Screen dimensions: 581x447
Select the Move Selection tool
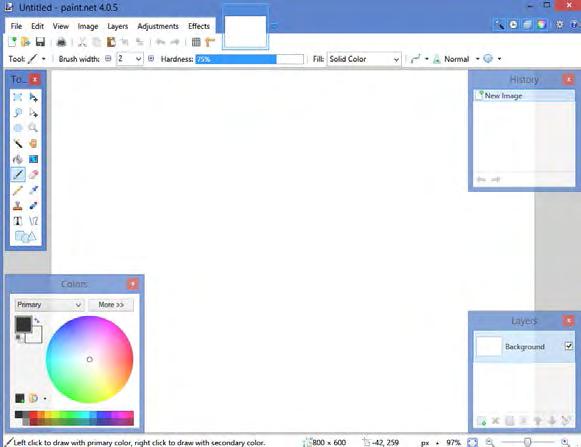click(33, 113)
